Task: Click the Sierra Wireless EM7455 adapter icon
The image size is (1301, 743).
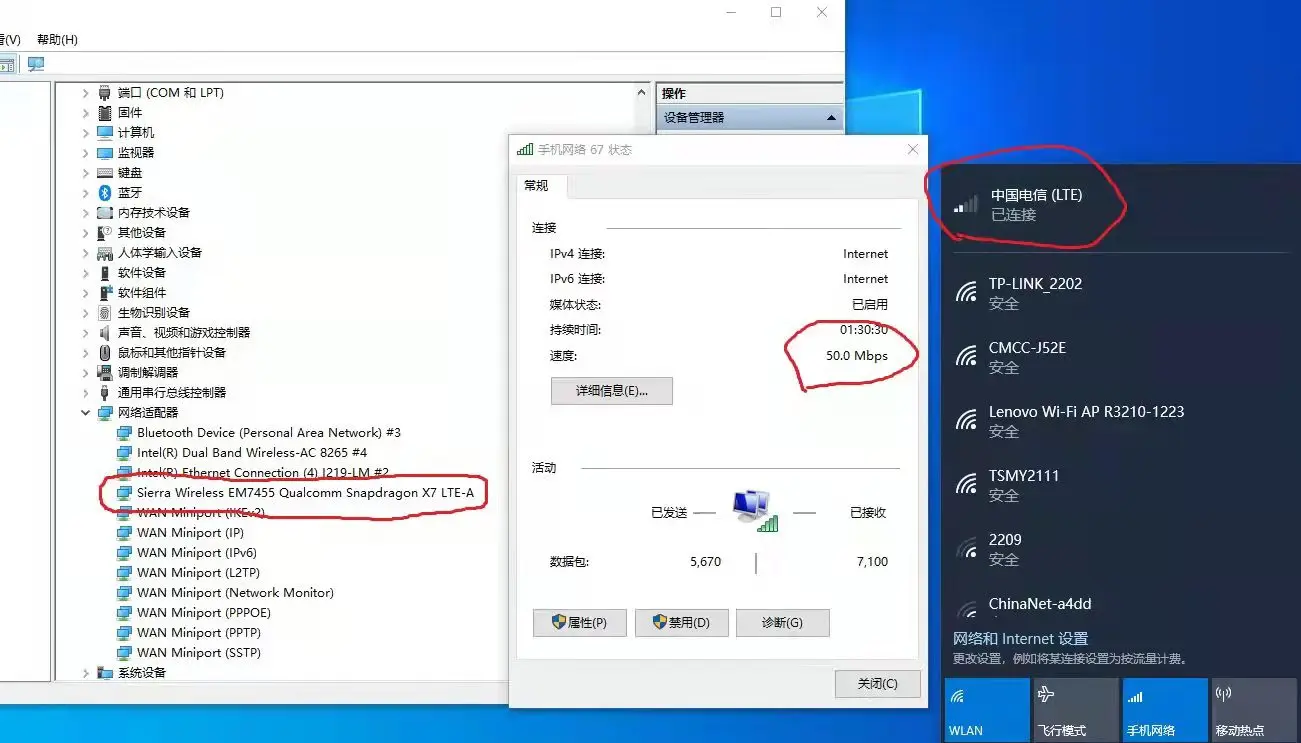Action: coord(124,493)
